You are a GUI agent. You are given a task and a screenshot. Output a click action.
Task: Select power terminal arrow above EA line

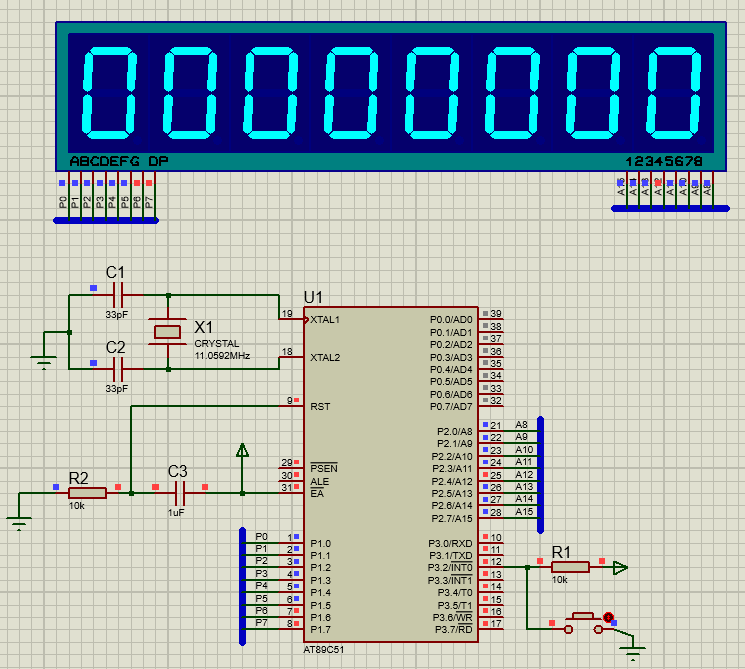pos(242,450)
